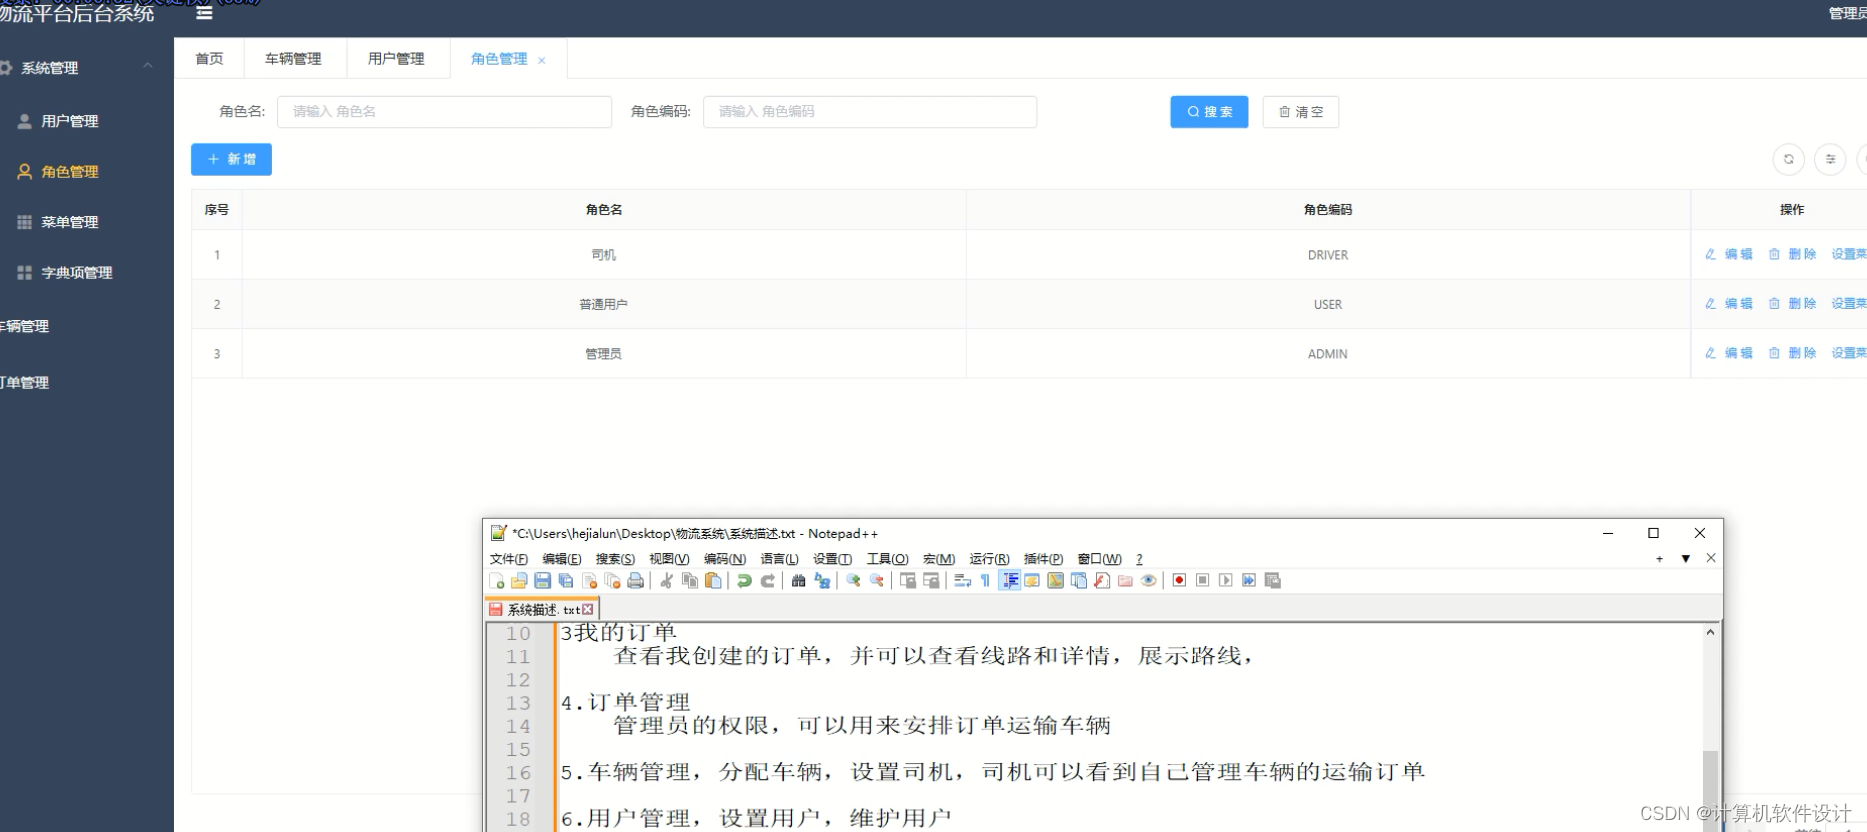Click the Zoom Out icon in Notepad++
This screenshot has height=832, width=1867.
pyautogui.click(x=877, y=580)
